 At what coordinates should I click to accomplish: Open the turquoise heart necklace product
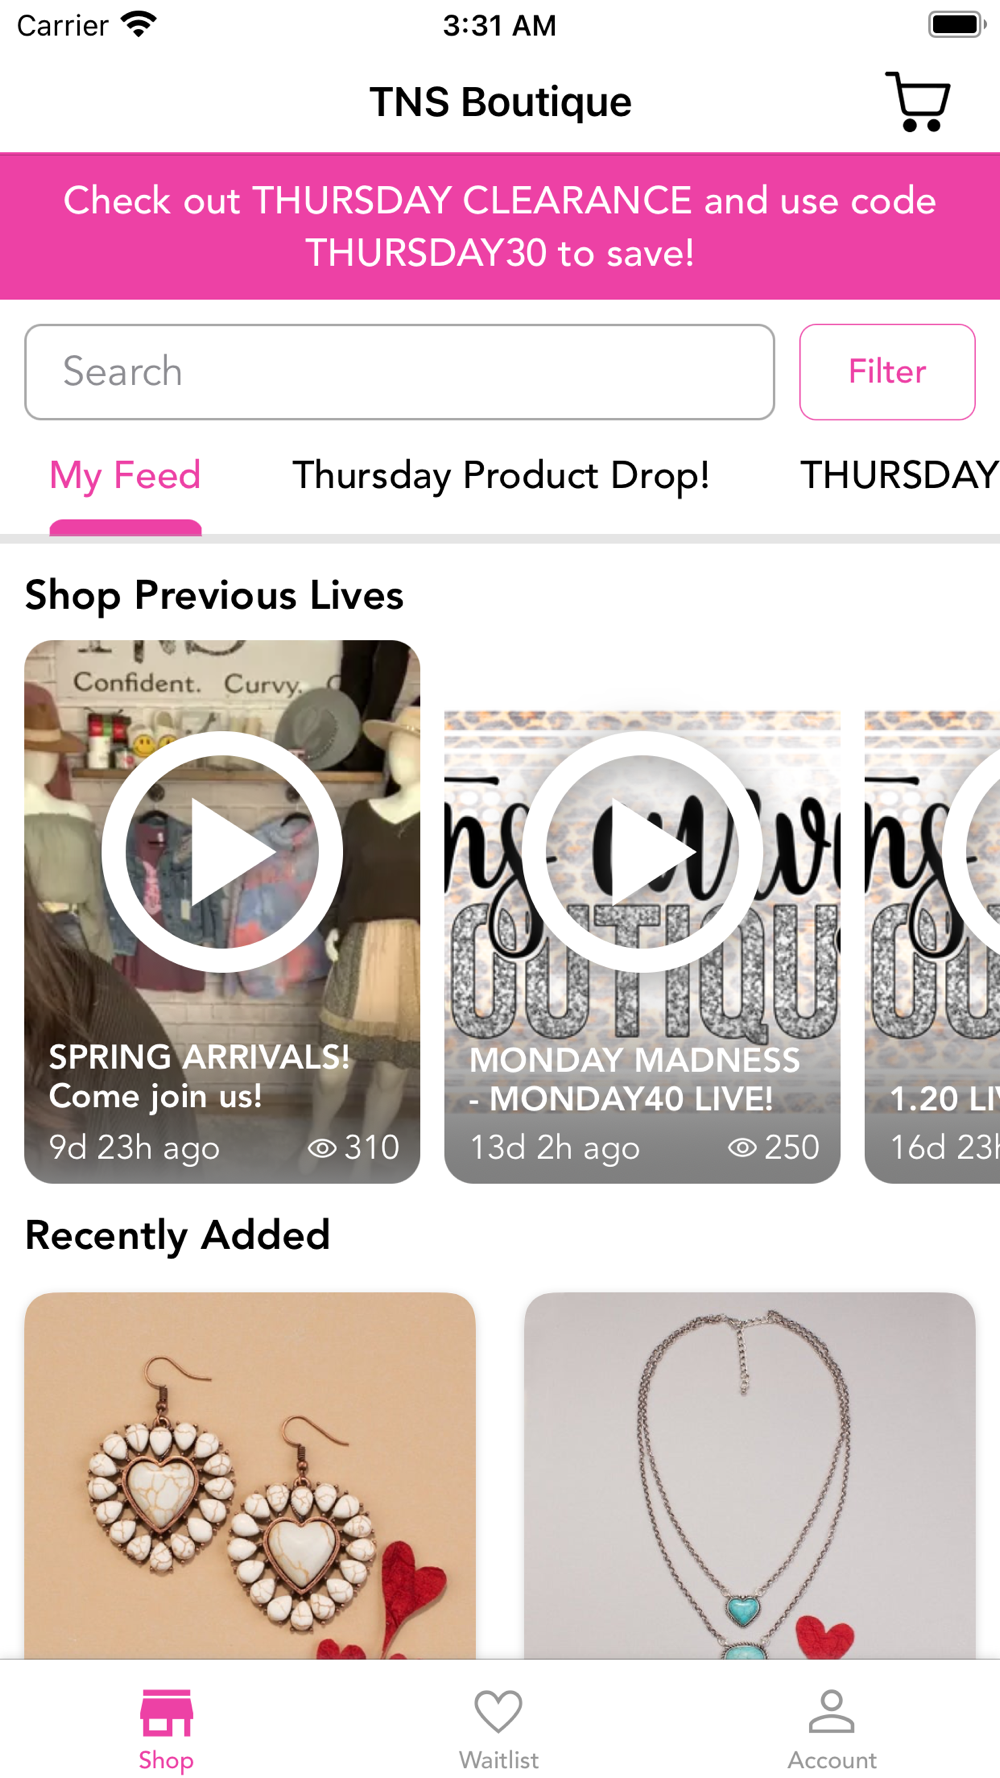coord(750,1476)
